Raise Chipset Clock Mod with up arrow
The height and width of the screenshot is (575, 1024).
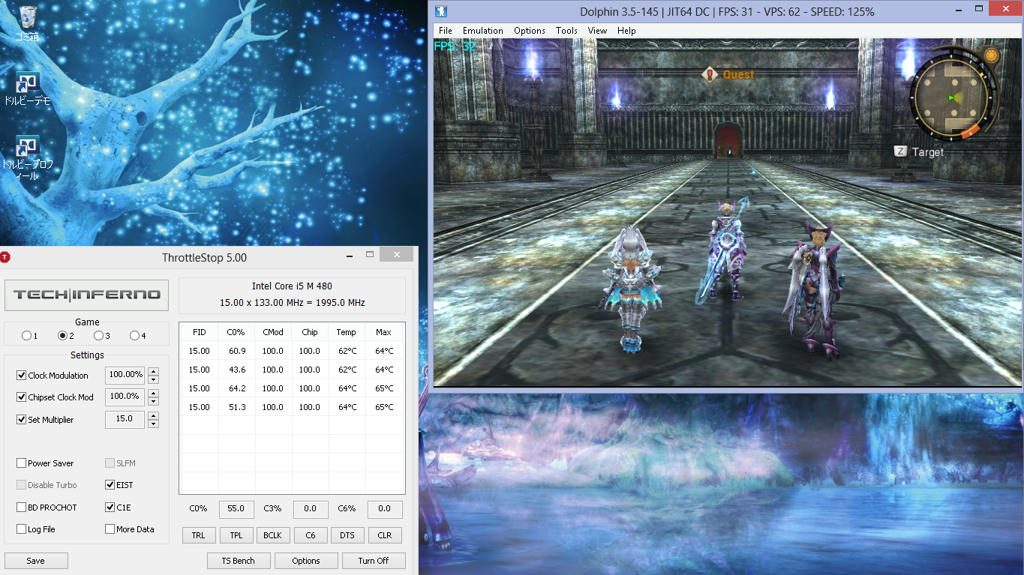coord(153,394)
